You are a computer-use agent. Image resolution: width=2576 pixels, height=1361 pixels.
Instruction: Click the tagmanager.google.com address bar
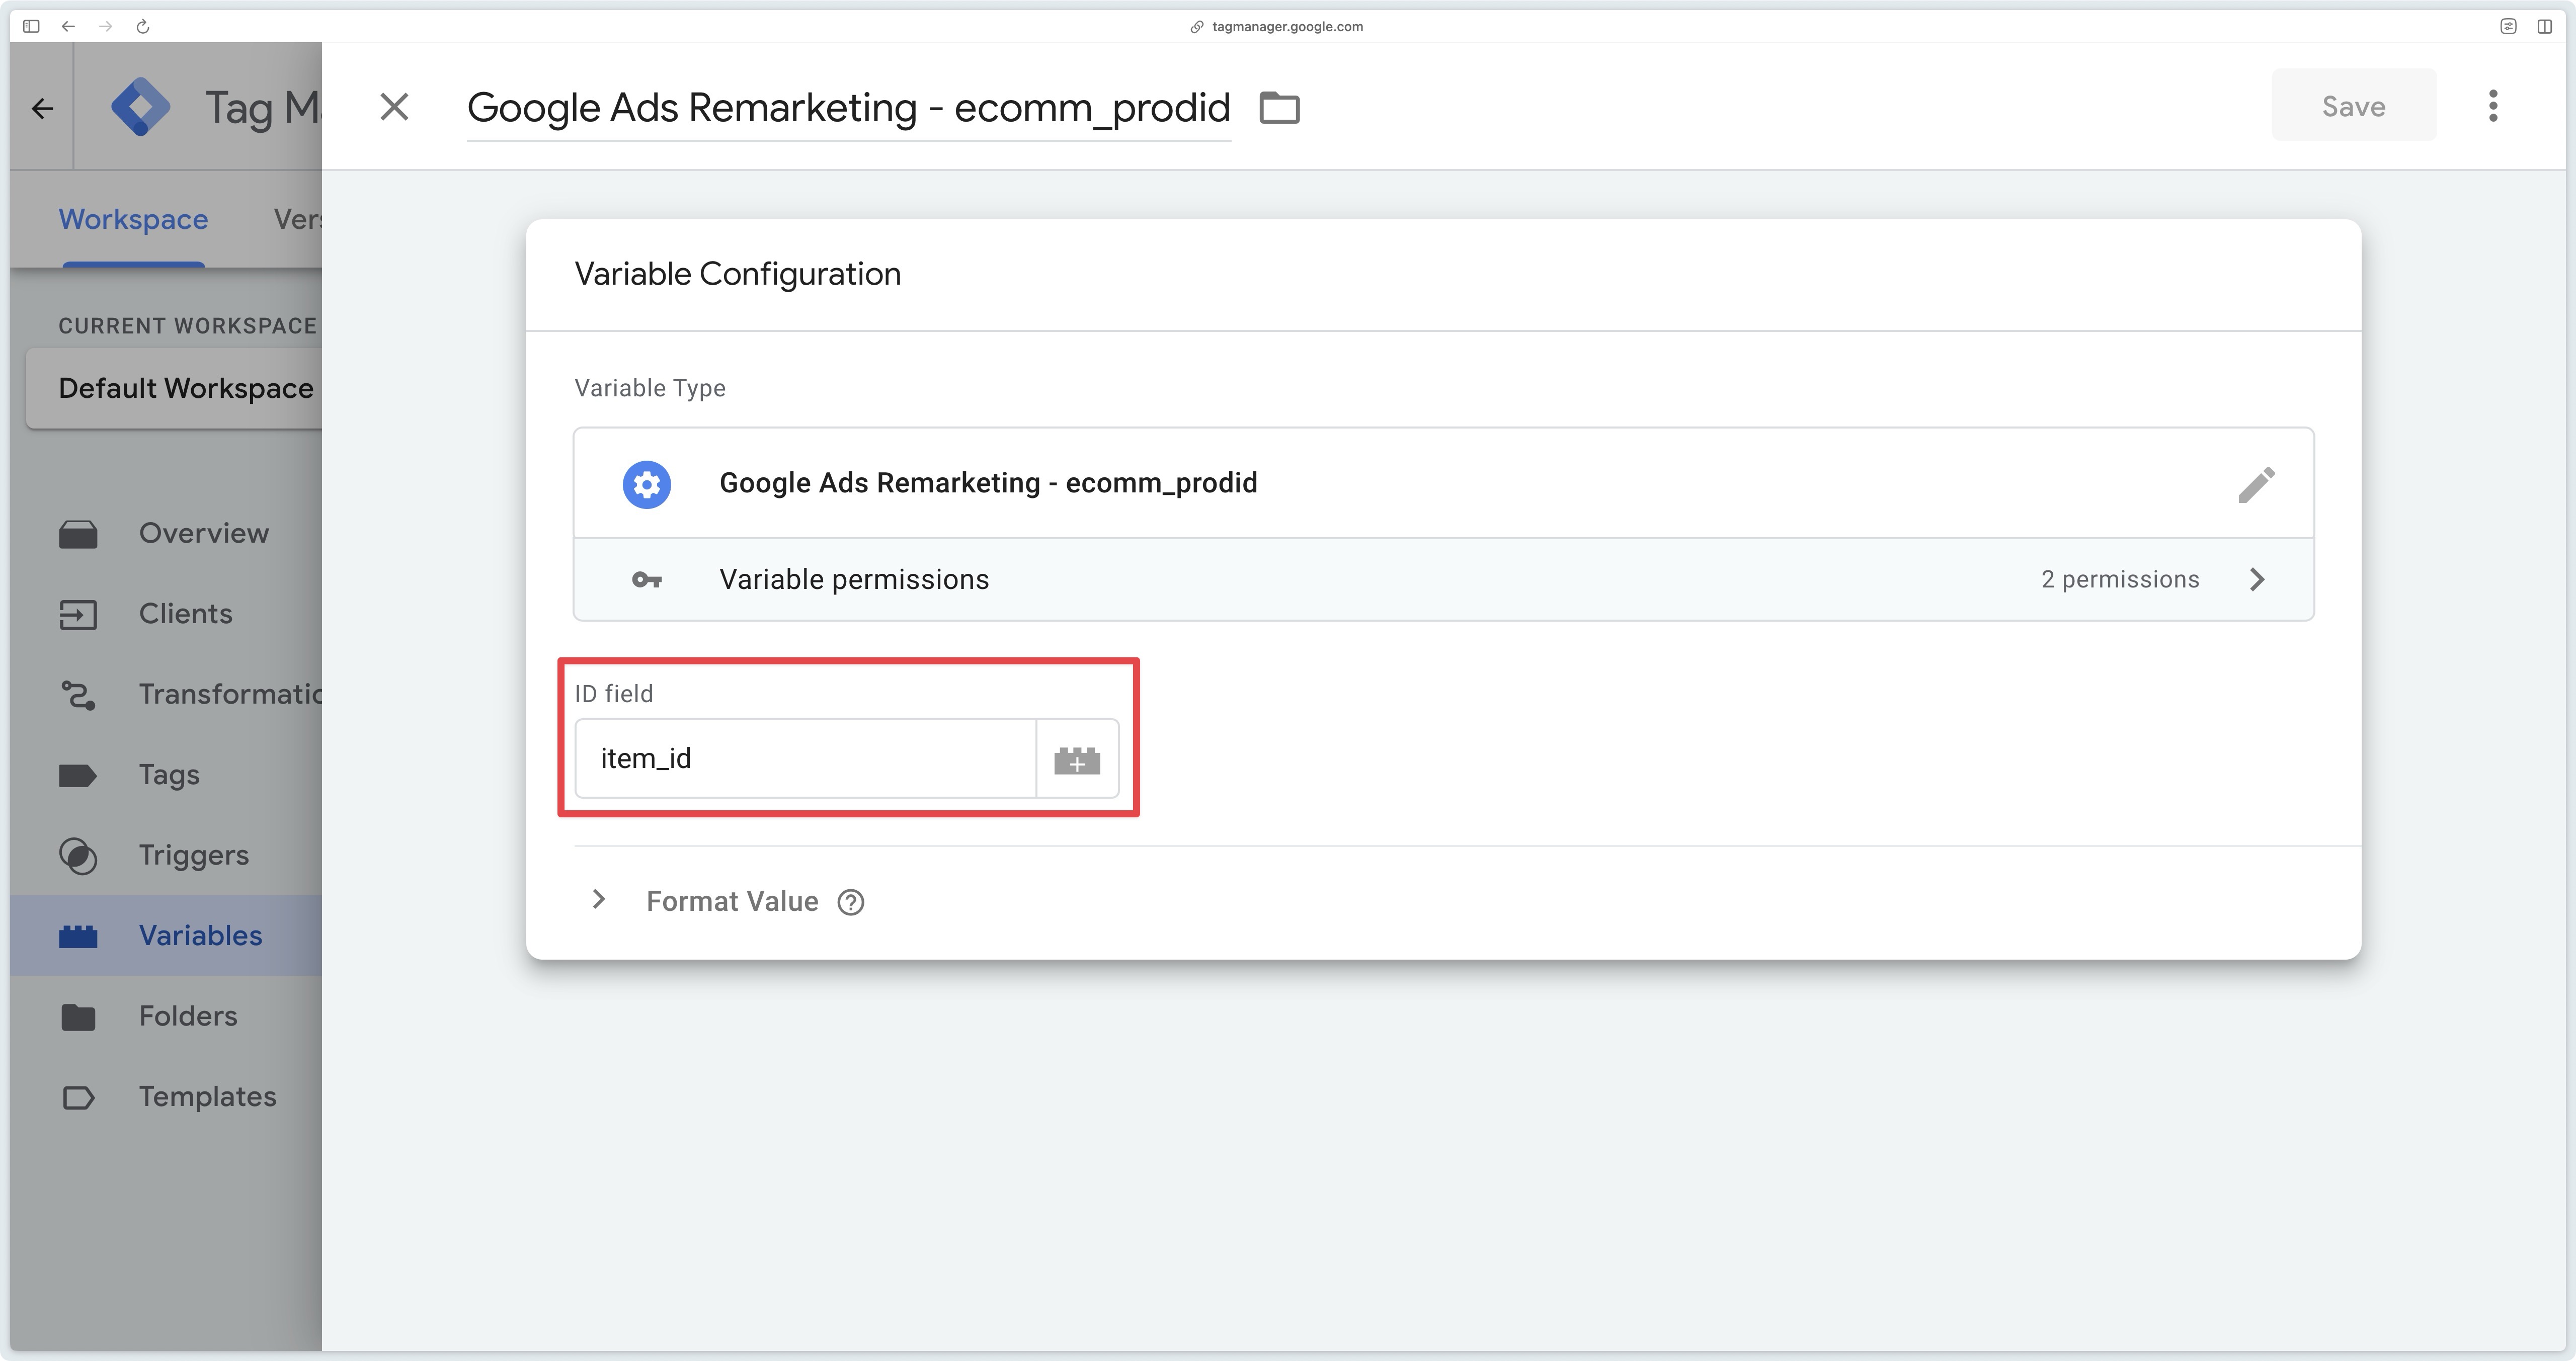(x=1277, y=26)
